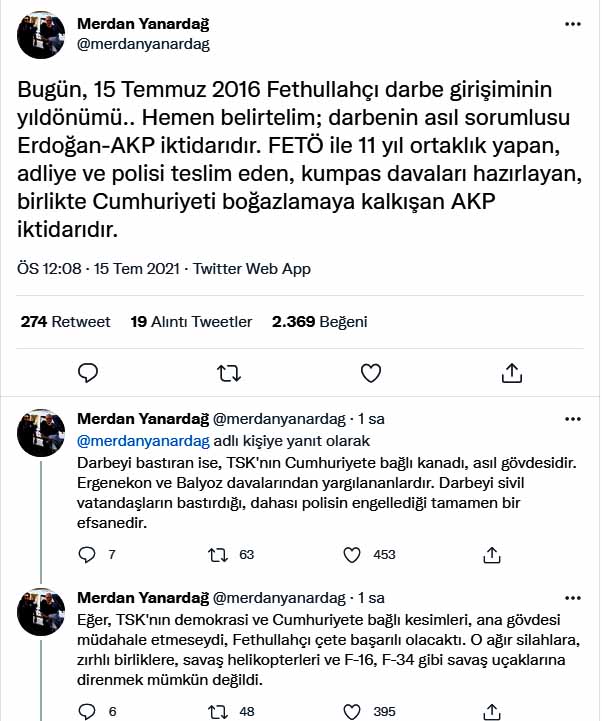
Task: Open the @merdanyanardag mention link in reply
Action: coord(144,440)
